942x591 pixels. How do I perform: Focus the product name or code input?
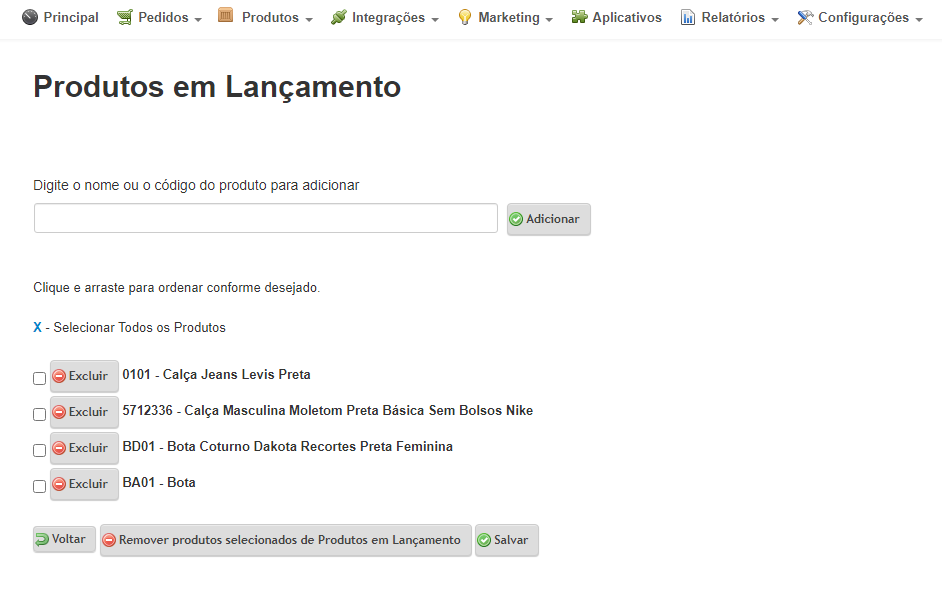(x=266, y=218)
